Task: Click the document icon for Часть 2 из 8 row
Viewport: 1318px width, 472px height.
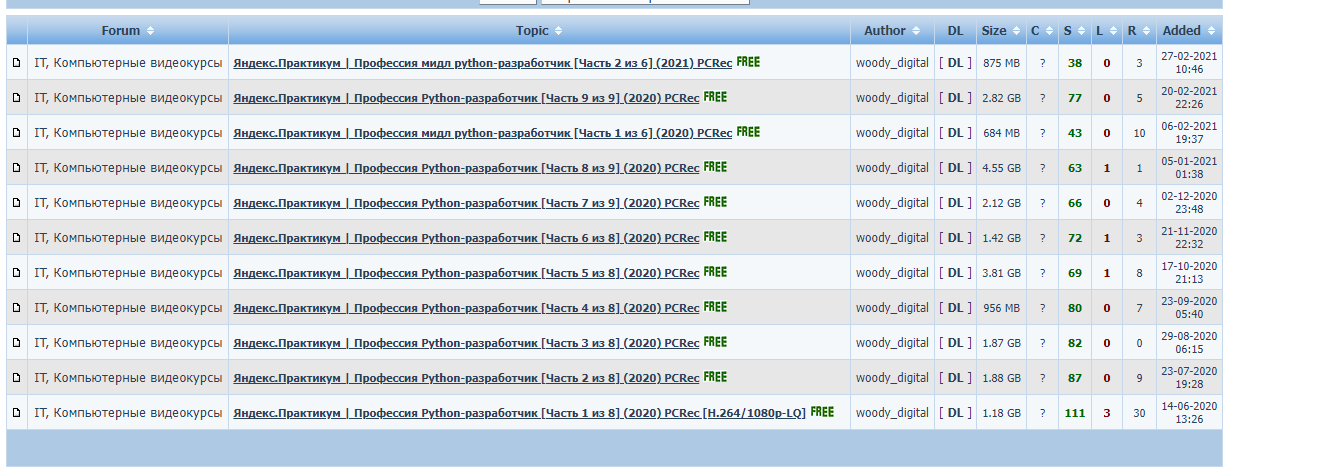Action: coord(16,378)
